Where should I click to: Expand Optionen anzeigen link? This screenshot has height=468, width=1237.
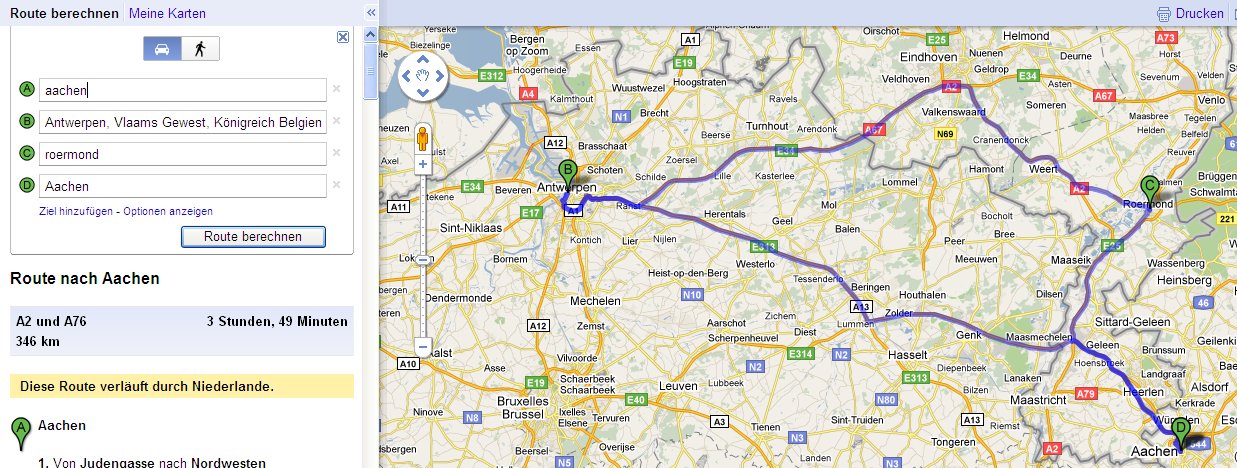tap(168, 211)
